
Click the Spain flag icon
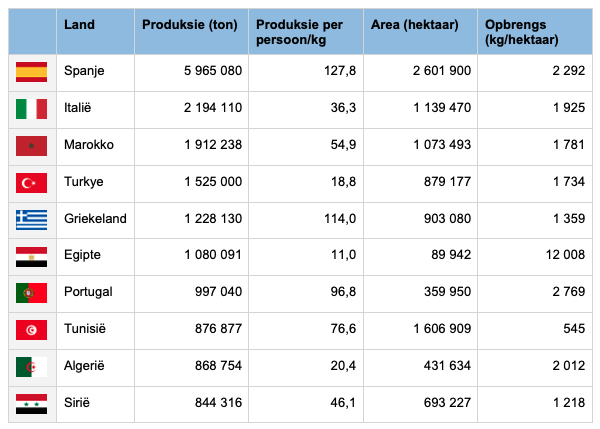point(32,71)
